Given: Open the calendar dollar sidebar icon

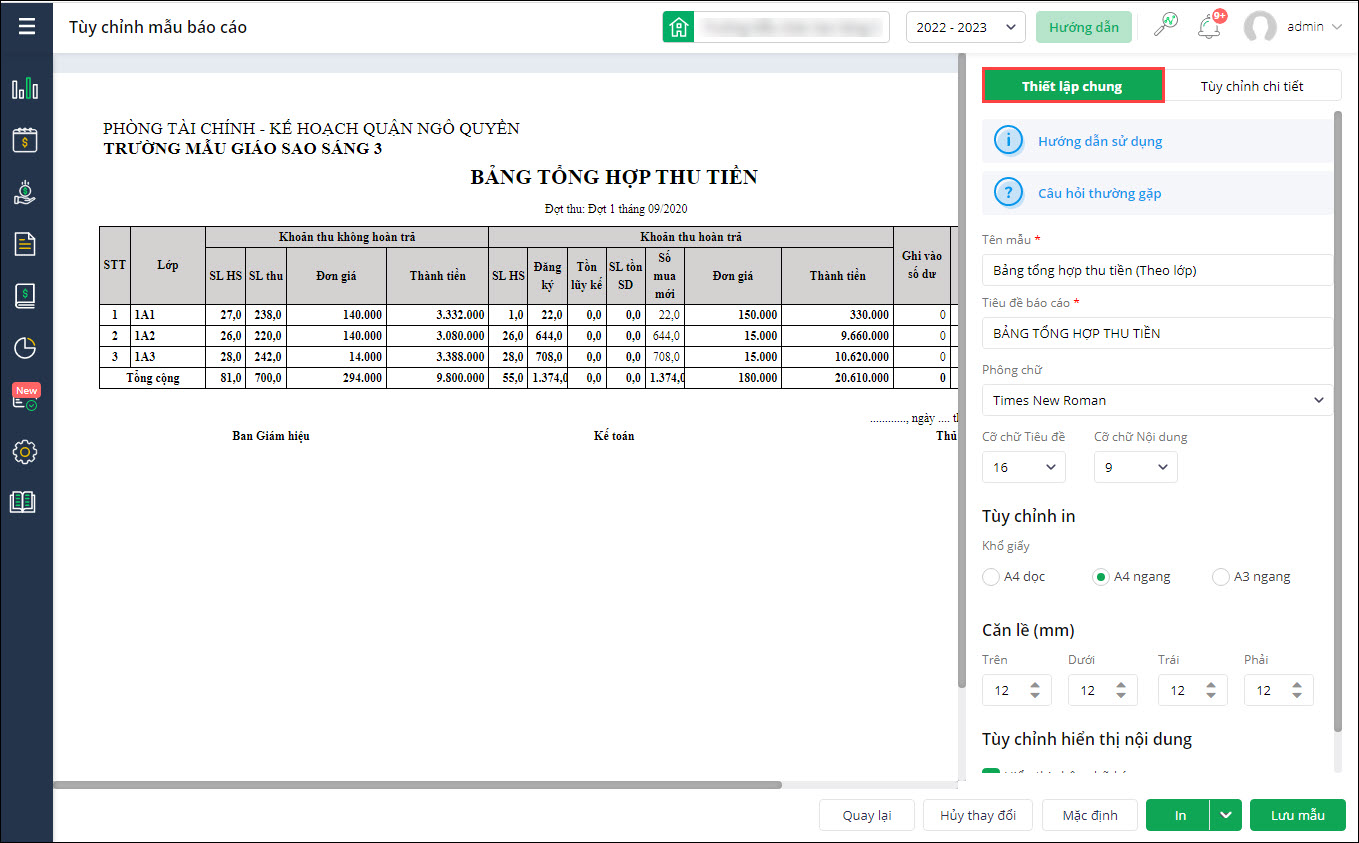Looking at the screenshot, I should 25,140.
